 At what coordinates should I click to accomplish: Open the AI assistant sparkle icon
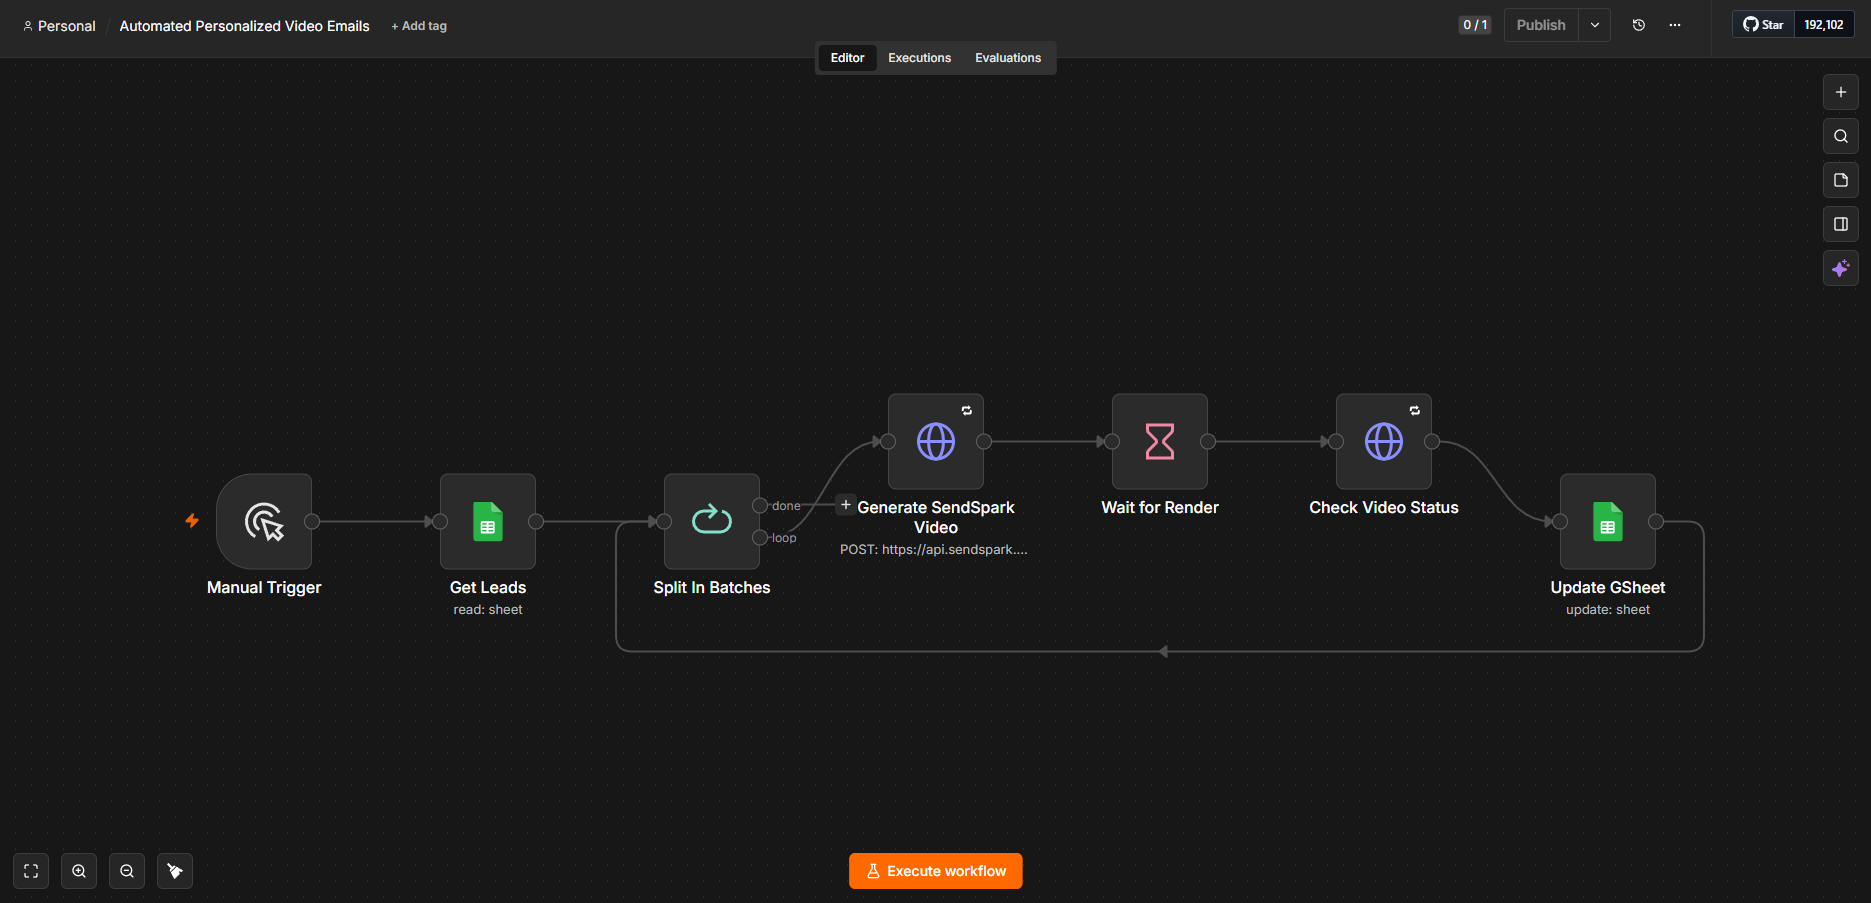click(1841, 268)
